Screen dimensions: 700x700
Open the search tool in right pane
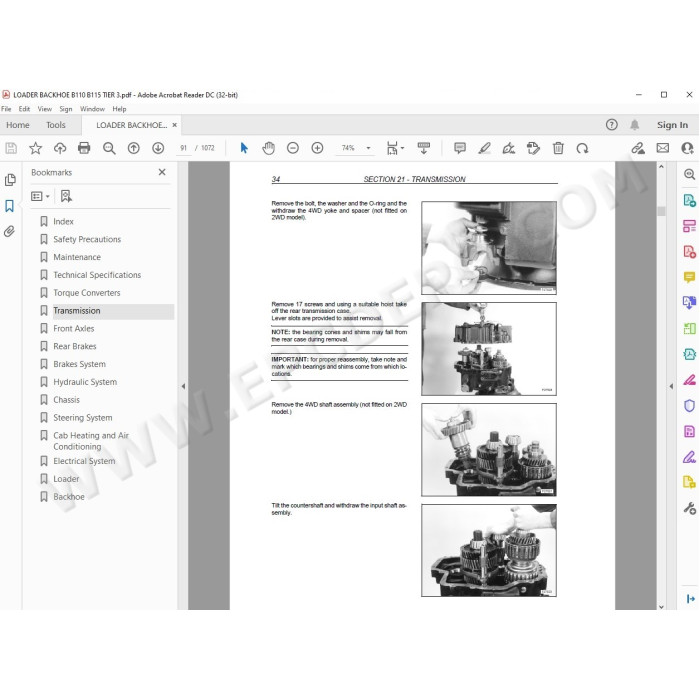coord(690,174)
